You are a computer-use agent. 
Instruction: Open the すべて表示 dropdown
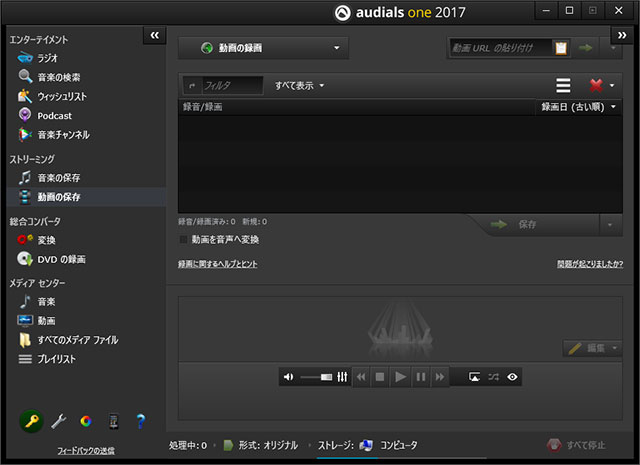click(299, 85)
